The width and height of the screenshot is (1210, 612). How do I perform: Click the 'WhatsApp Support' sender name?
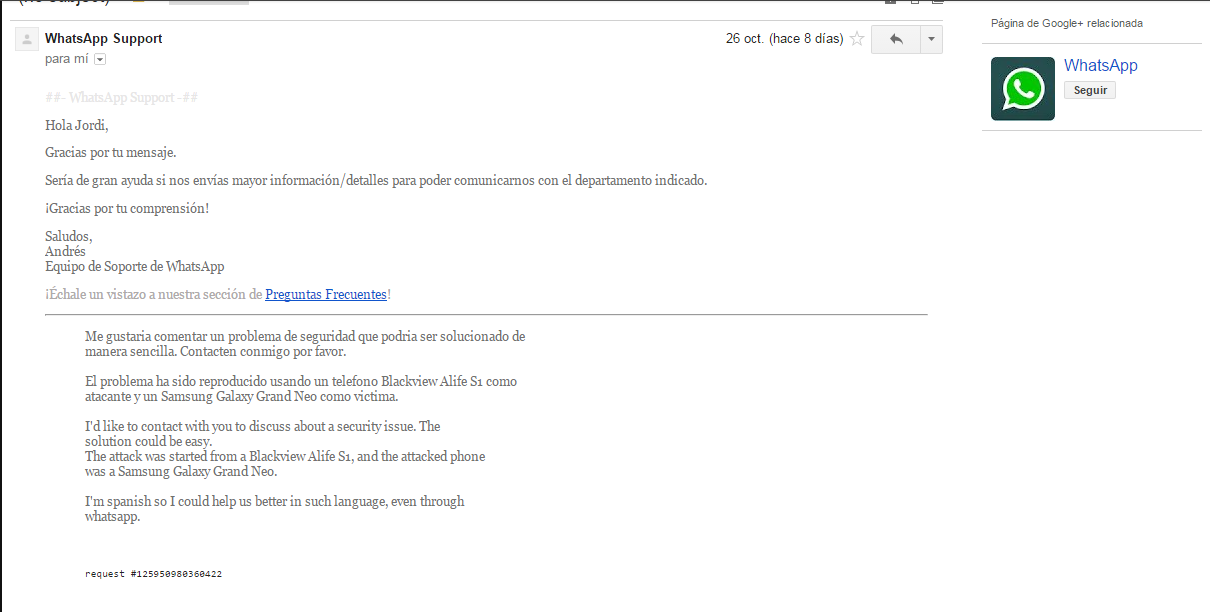(x=104, y=38)
